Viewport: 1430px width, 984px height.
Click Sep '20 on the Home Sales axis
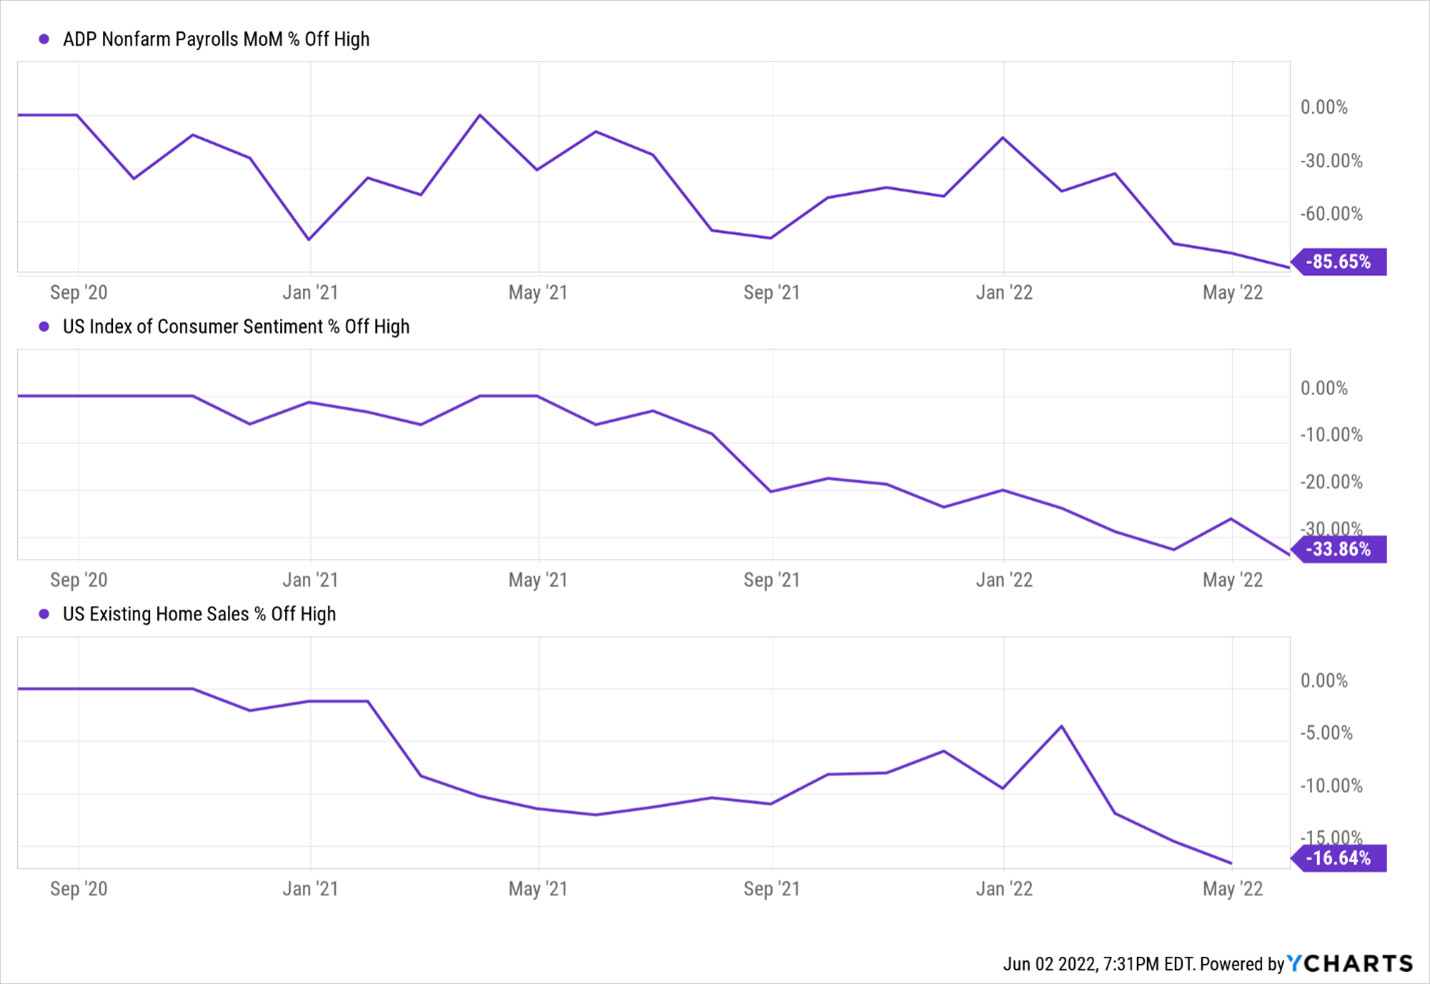pos(78,889)
